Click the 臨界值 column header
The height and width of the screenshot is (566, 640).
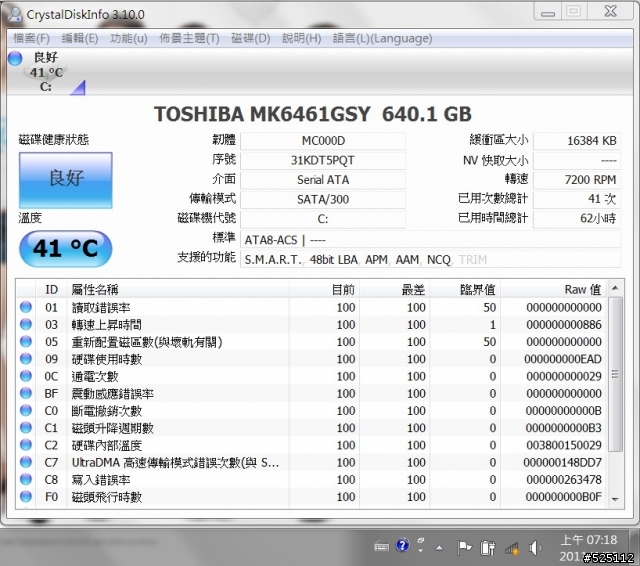coord(465,289)
